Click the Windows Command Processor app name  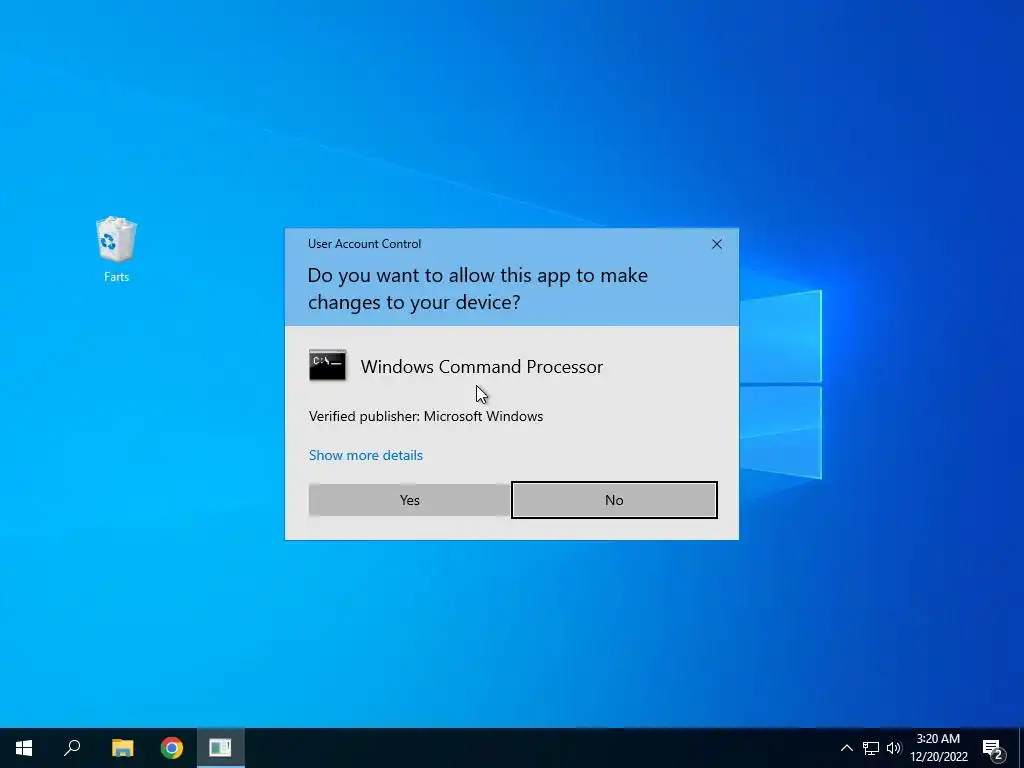pyautogui.click(x=481, y=366)
